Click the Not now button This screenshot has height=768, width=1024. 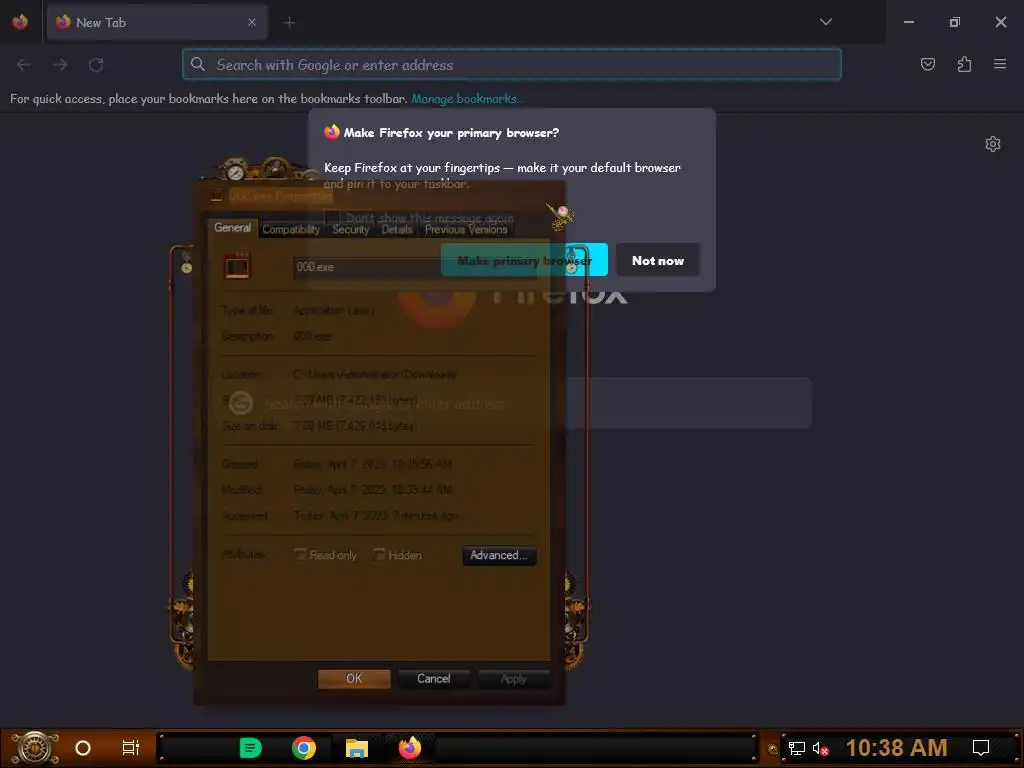pos(658,260)
